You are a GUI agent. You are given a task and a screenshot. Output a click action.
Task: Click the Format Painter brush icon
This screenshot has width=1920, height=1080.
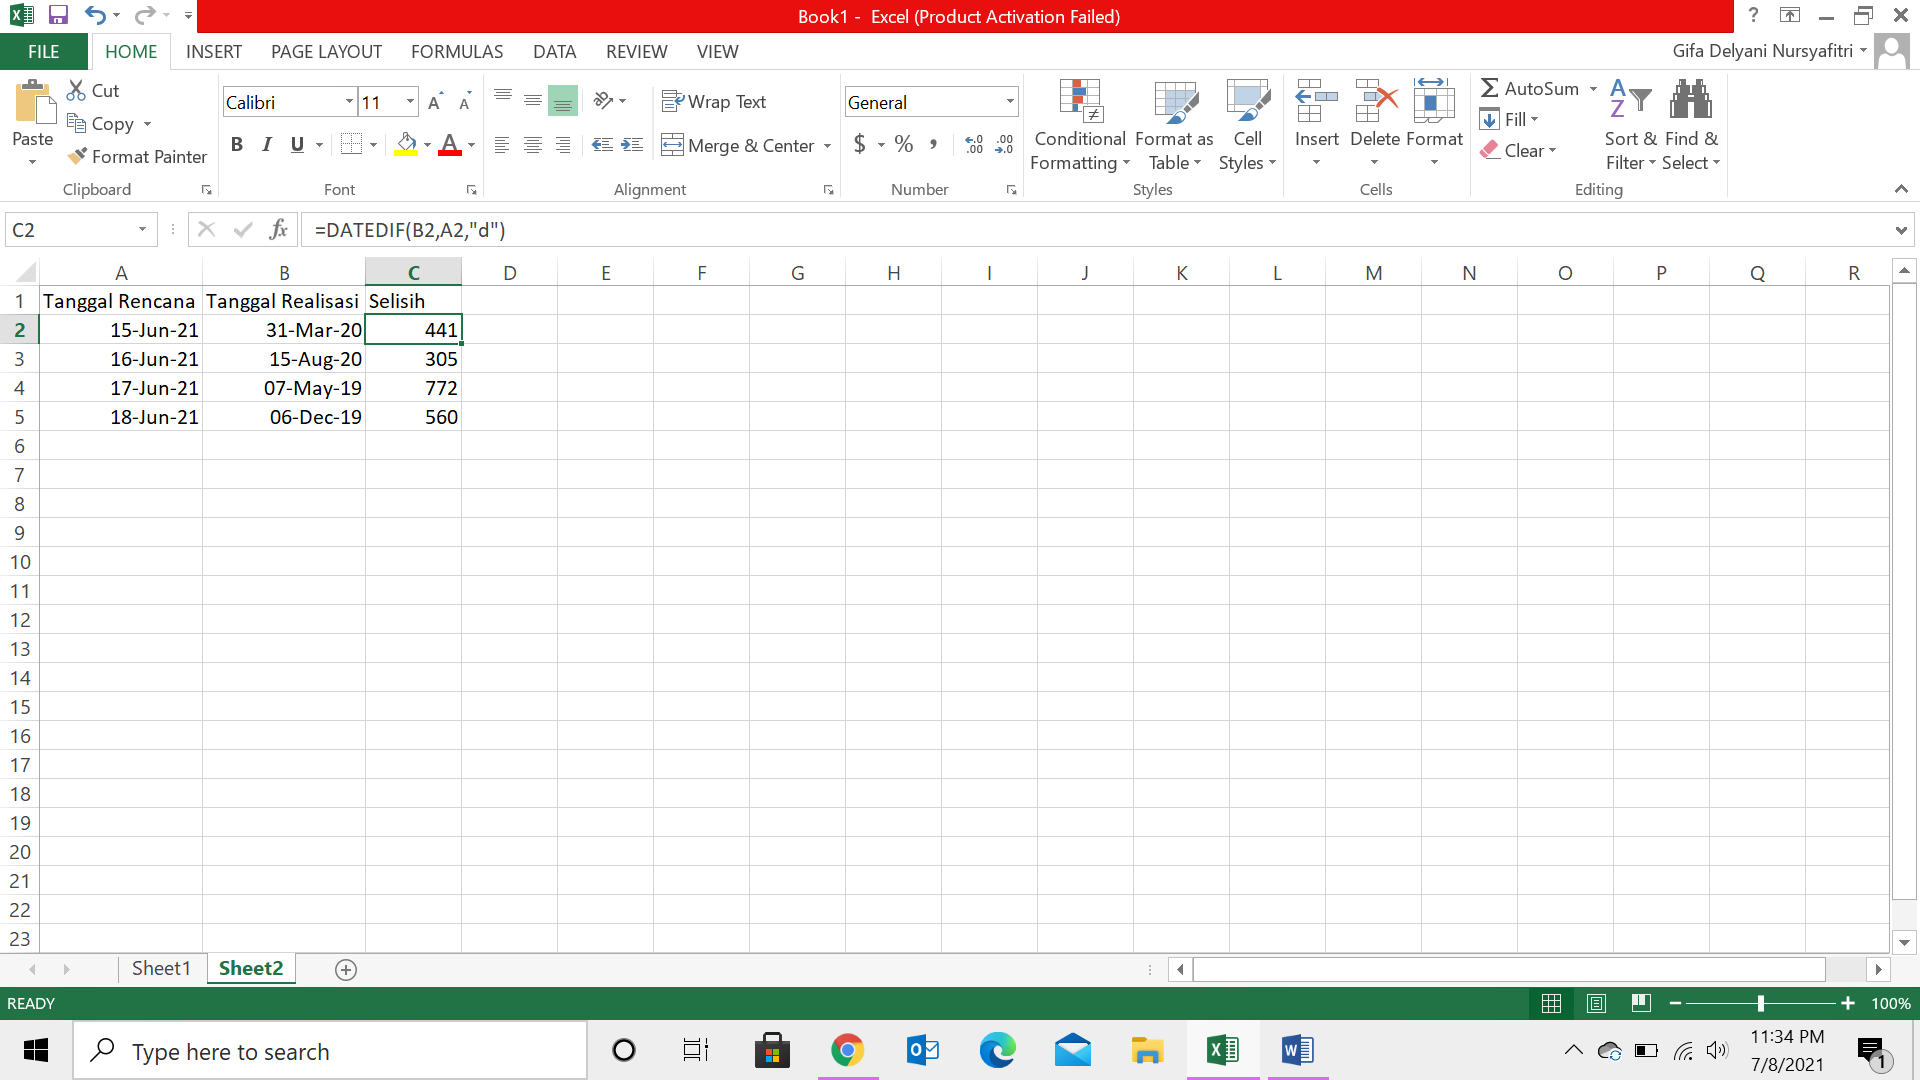click(x=77, y=156)
